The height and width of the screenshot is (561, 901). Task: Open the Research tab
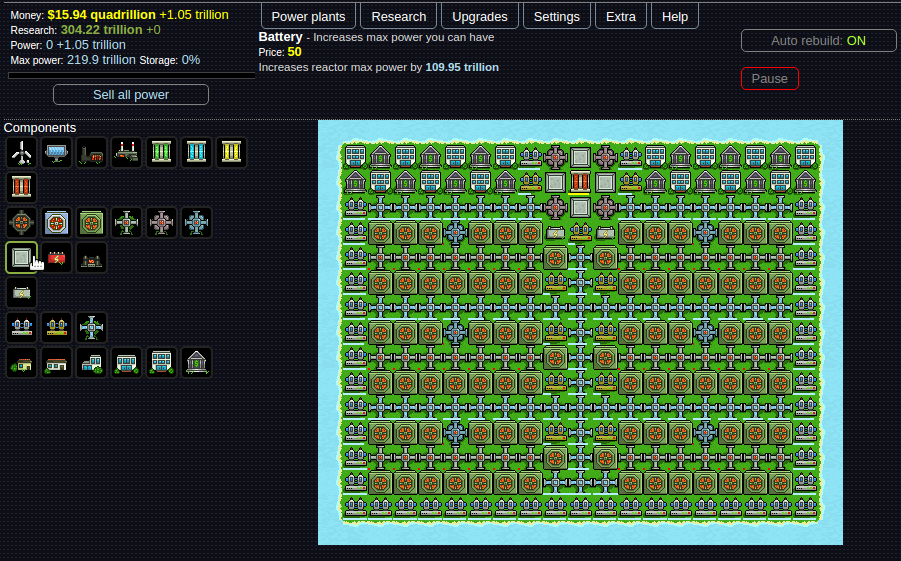(x=399, y=16)
